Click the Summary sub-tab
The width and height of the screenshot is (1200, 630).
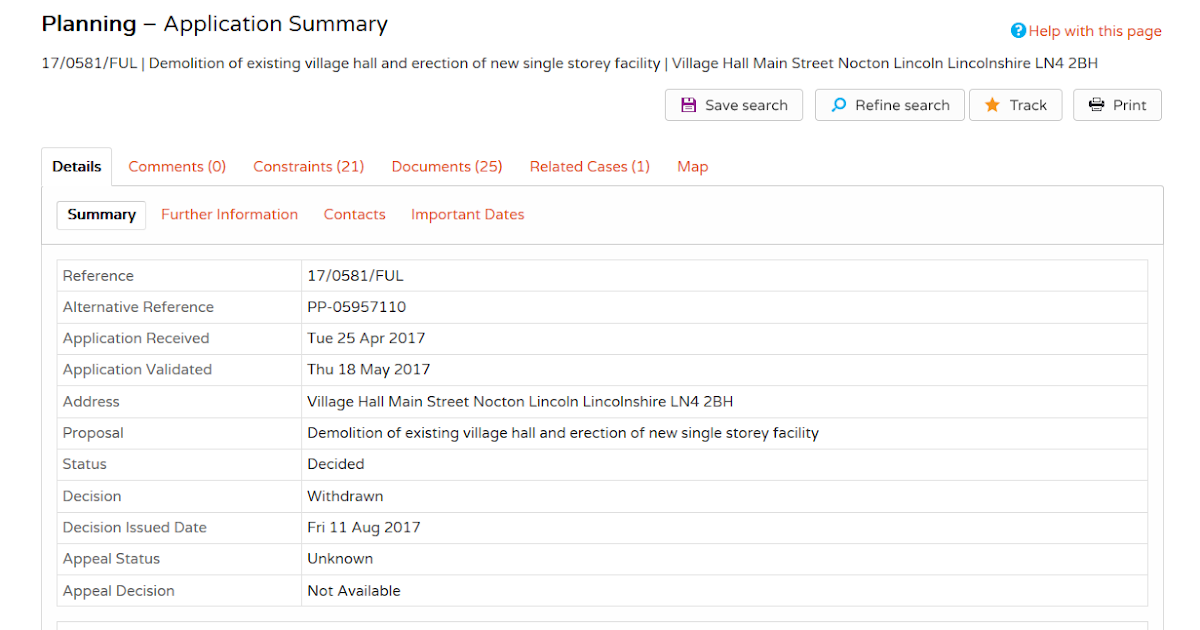pyautogui.click(x=100, y=214)
